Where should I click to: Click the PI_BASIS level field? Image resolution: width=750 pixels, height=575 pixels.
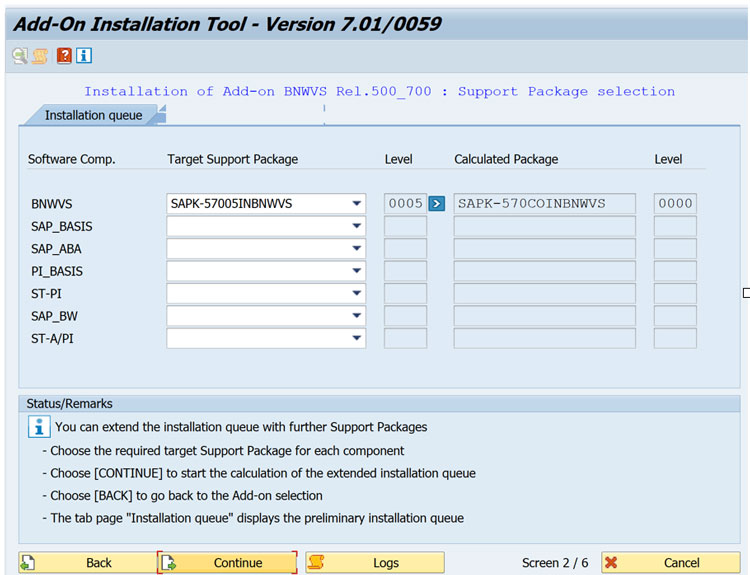coord(405,271)
